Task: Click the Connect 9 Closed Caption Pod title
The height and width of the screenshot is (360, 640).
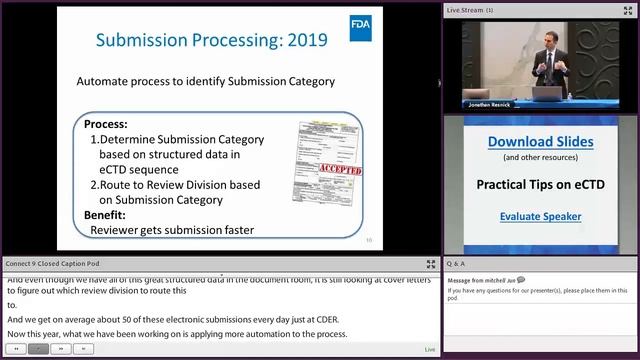Action: click(x=52, y=264)
